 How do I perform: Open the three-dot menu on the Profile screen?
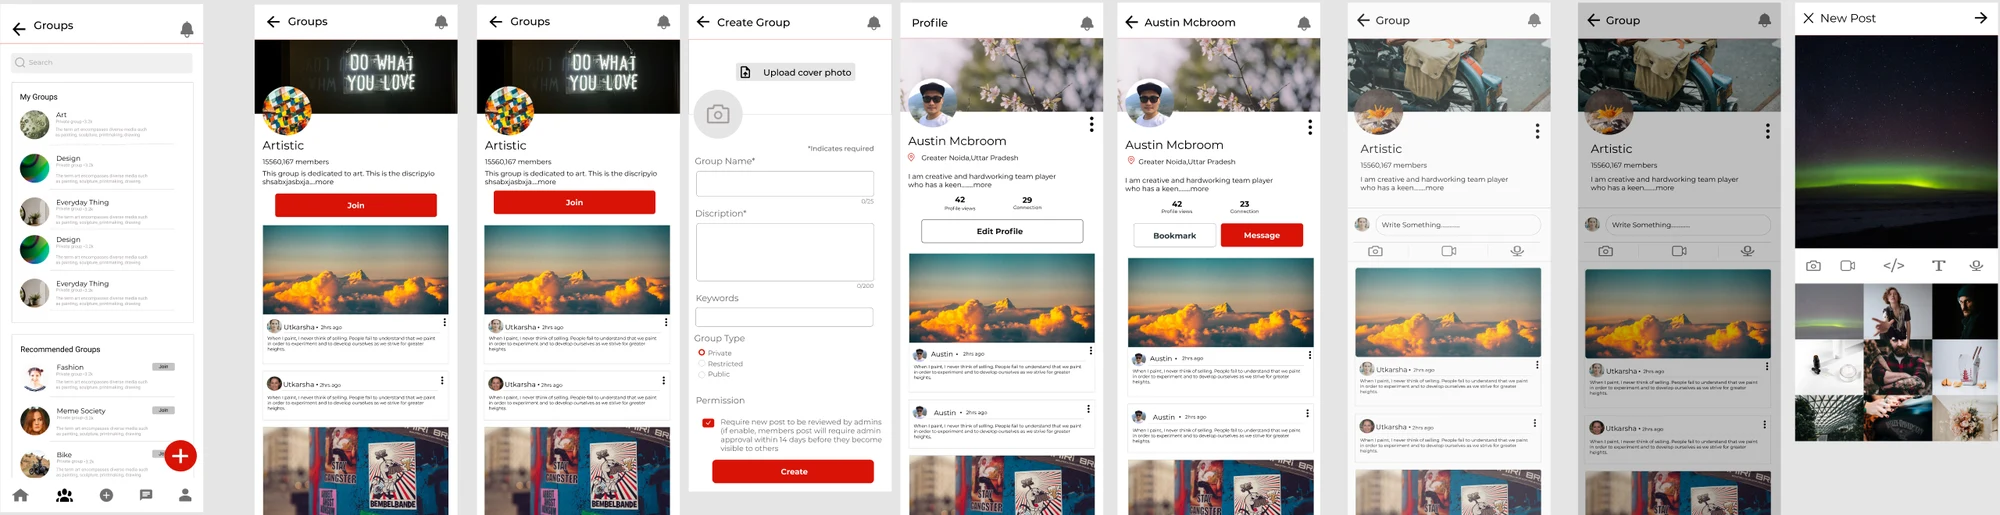[1091, 124]
